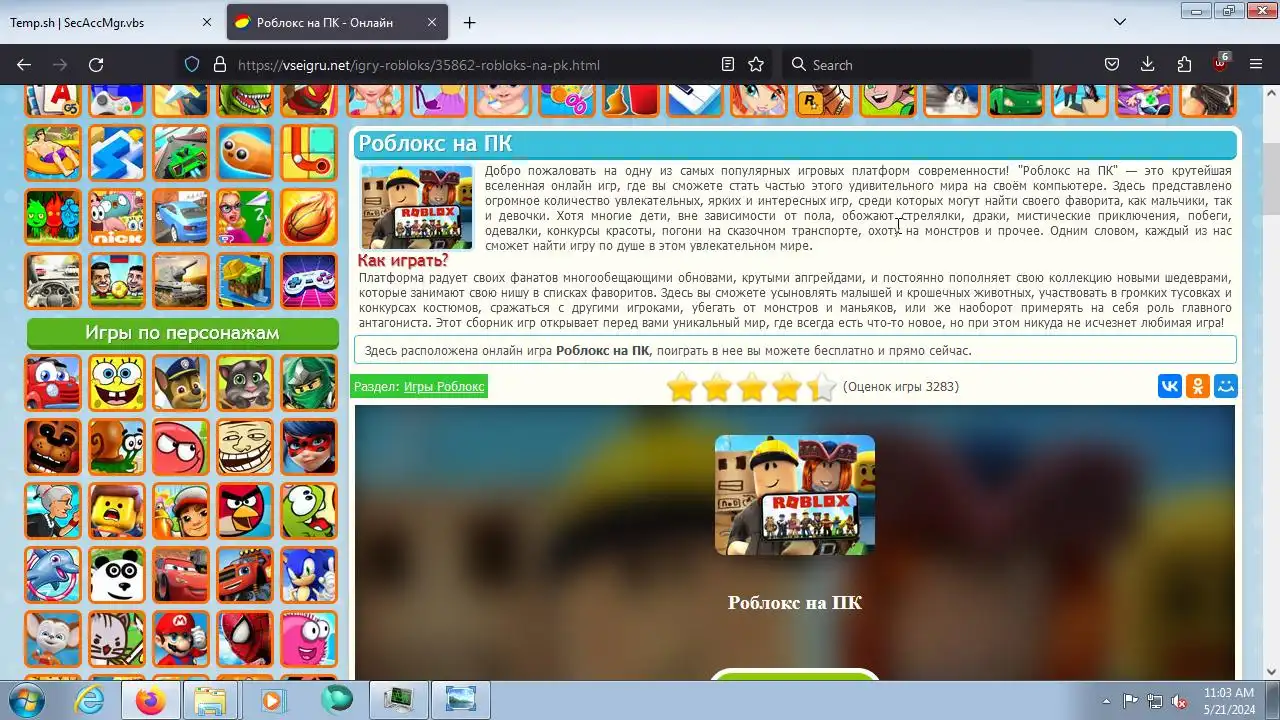Select the retro gamepad game icon
This screenshot has width=1280, height=720.
[309, 281]
